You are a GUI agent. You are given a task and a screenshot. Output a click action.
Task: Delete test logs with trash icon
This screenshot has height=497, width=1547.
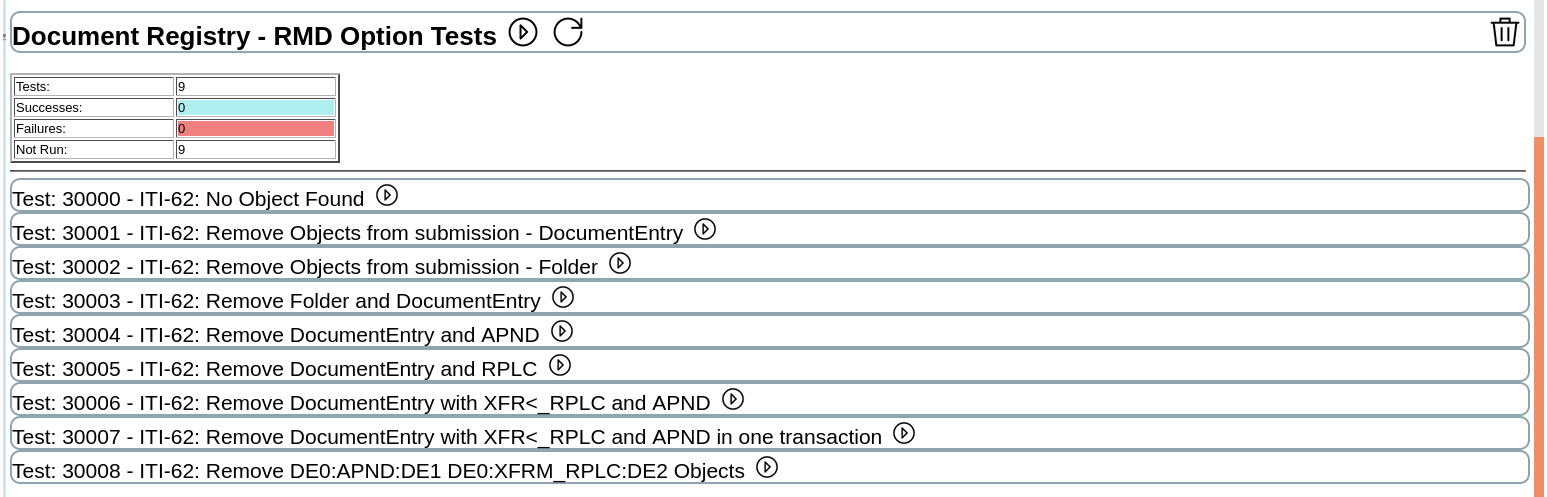(x=1504, y=32)
